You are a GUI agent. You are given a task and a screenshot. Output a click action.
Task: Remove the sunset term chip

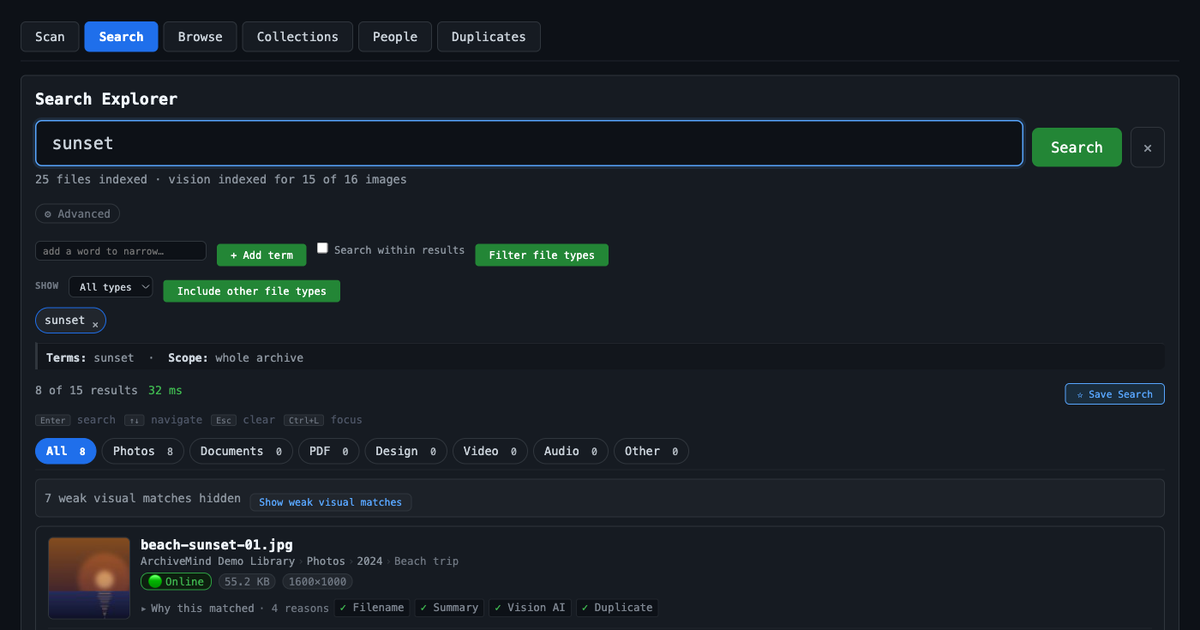coord(96,324)
